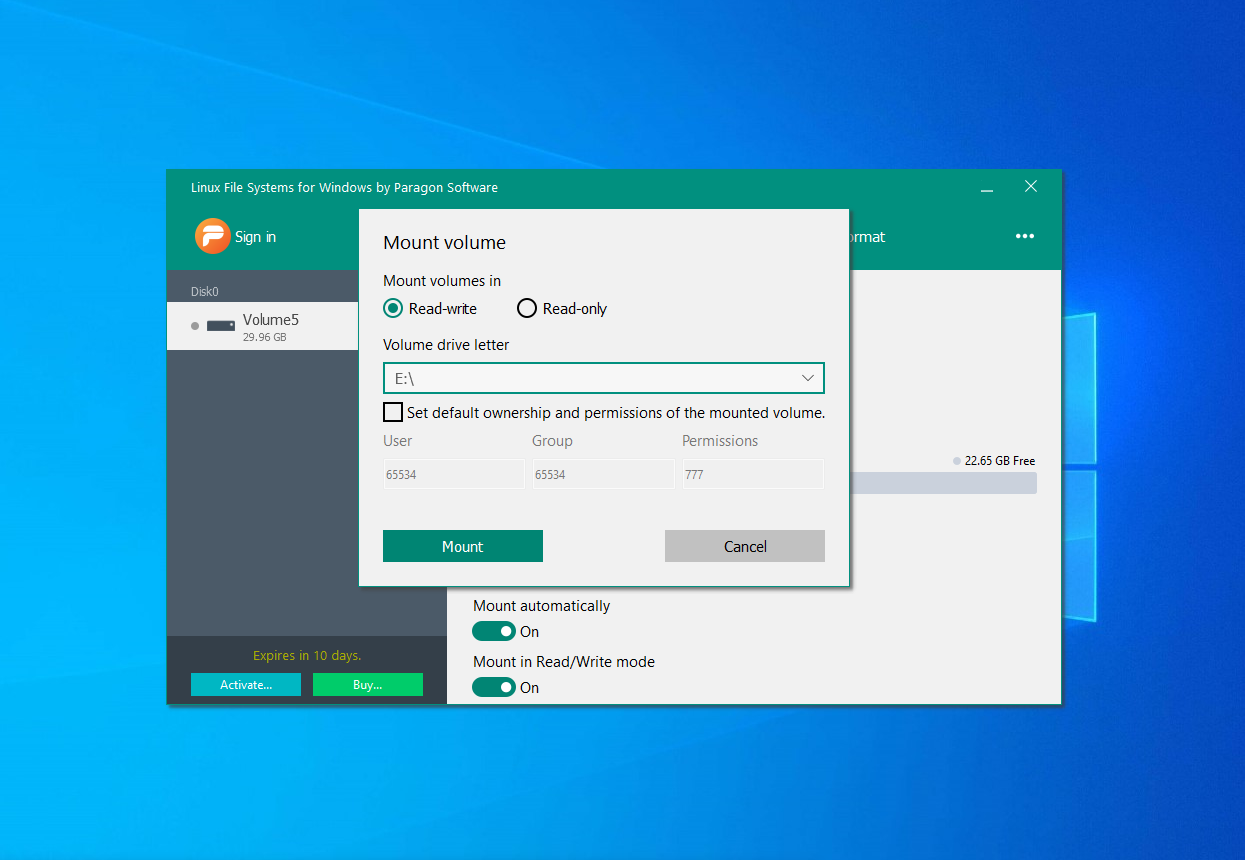Click the User field showing 65534
The image size is (1245, 860).
pyautogui.click(x=453, y=473)
